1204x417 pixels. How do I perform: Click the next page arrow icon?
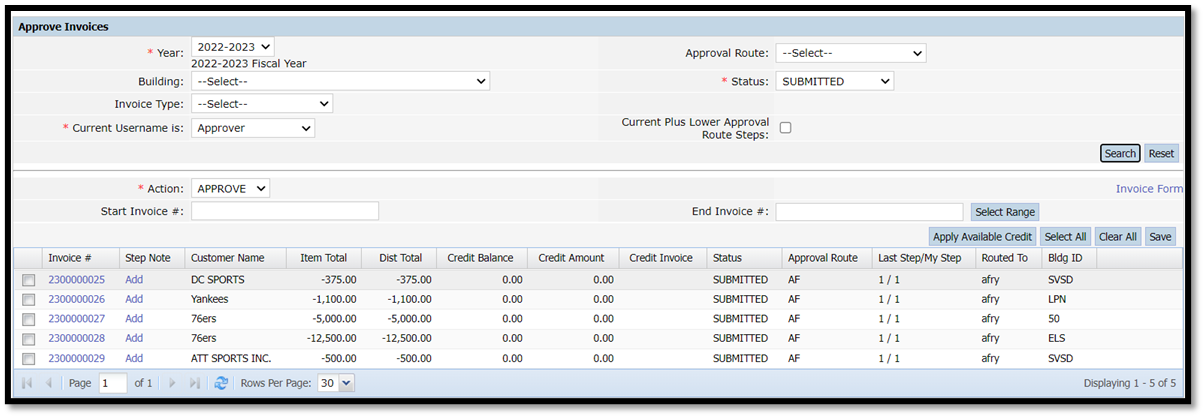tap(172, 383)
